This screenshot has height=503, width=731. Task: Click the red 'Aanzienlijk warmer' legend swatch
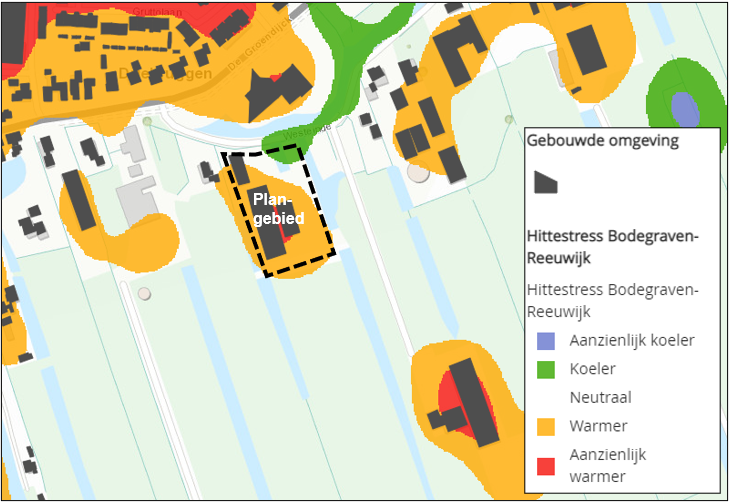click(x=546, y=466)
